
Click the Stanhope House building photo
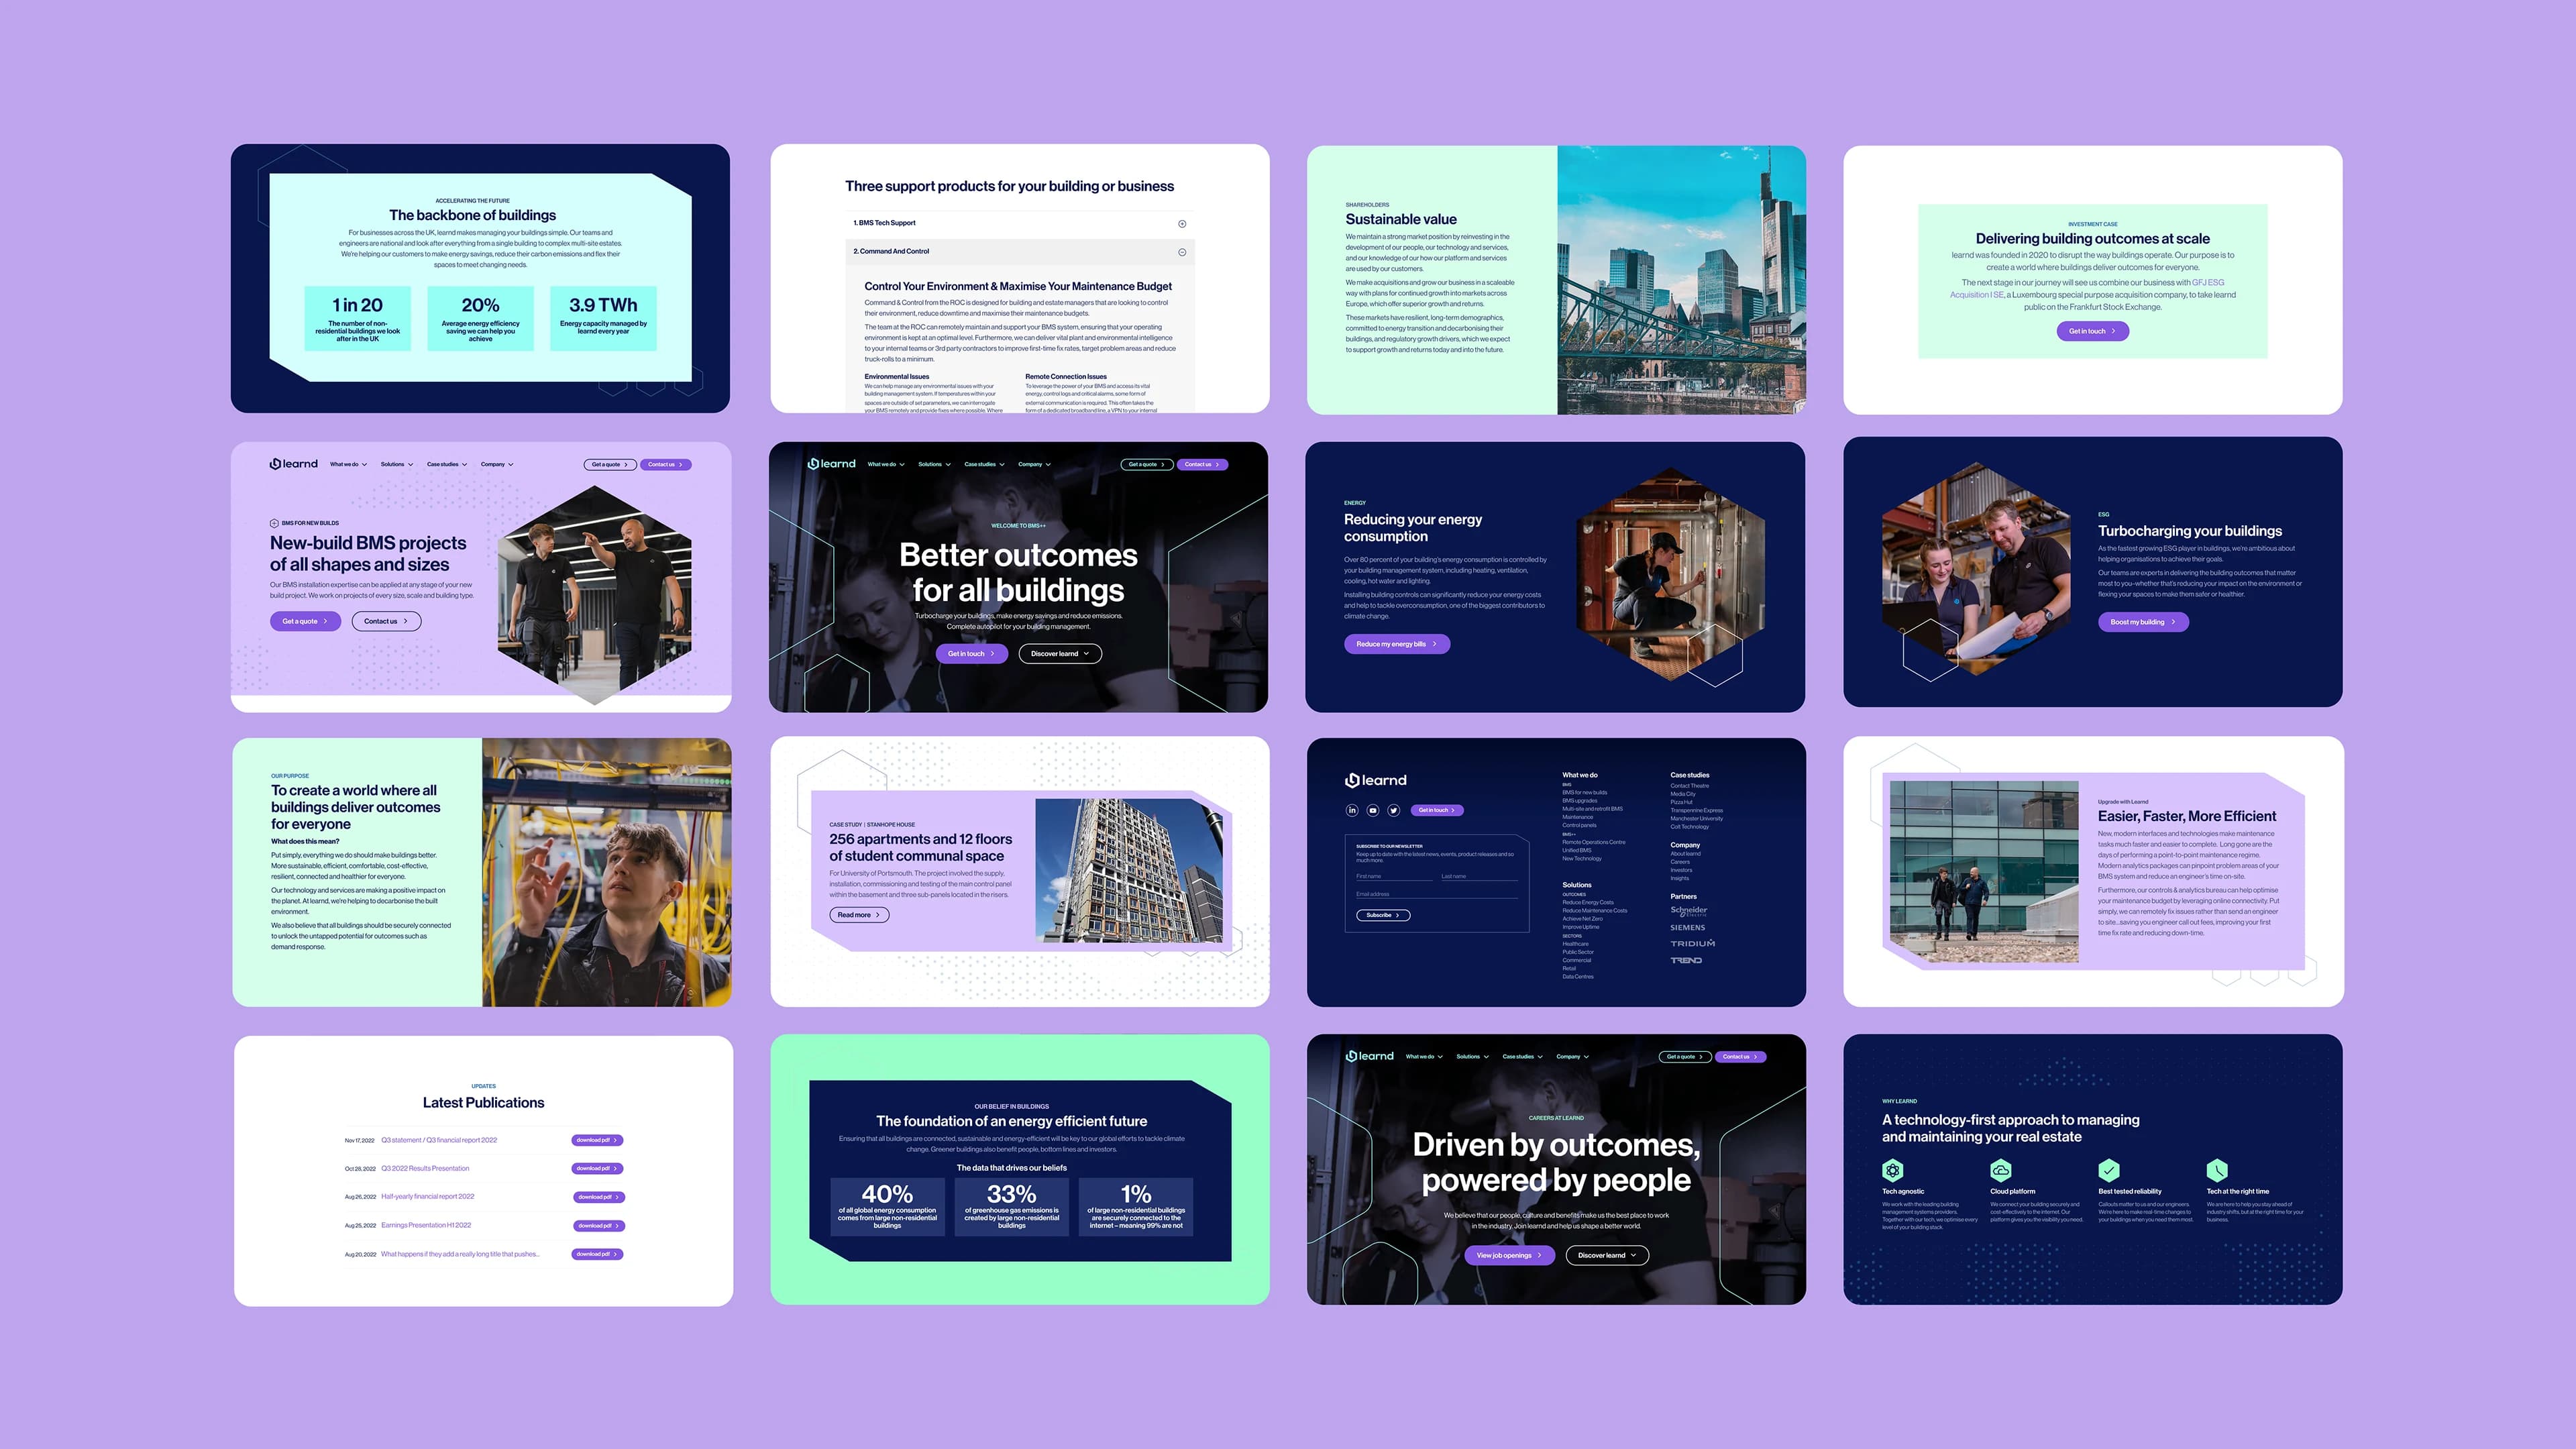coord(1129,870)
